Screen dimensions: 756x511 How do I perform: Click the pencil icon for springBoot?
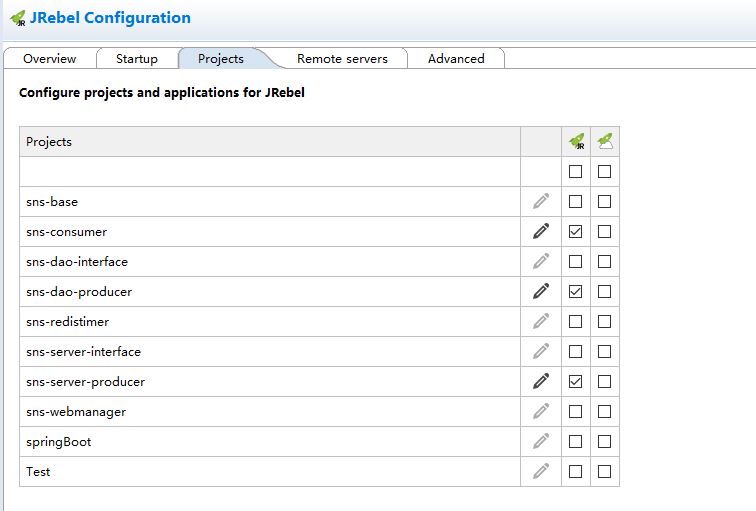(x=541, y=441)
